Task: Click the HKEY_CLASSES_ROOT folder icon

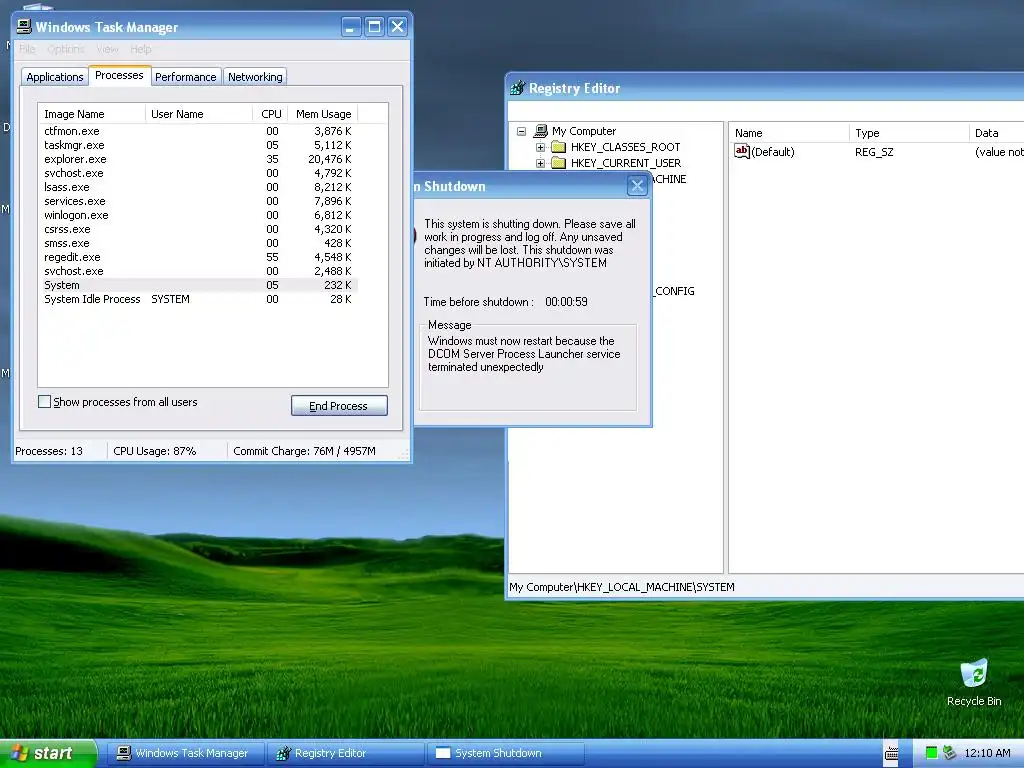Action: (x=558, y=147)
